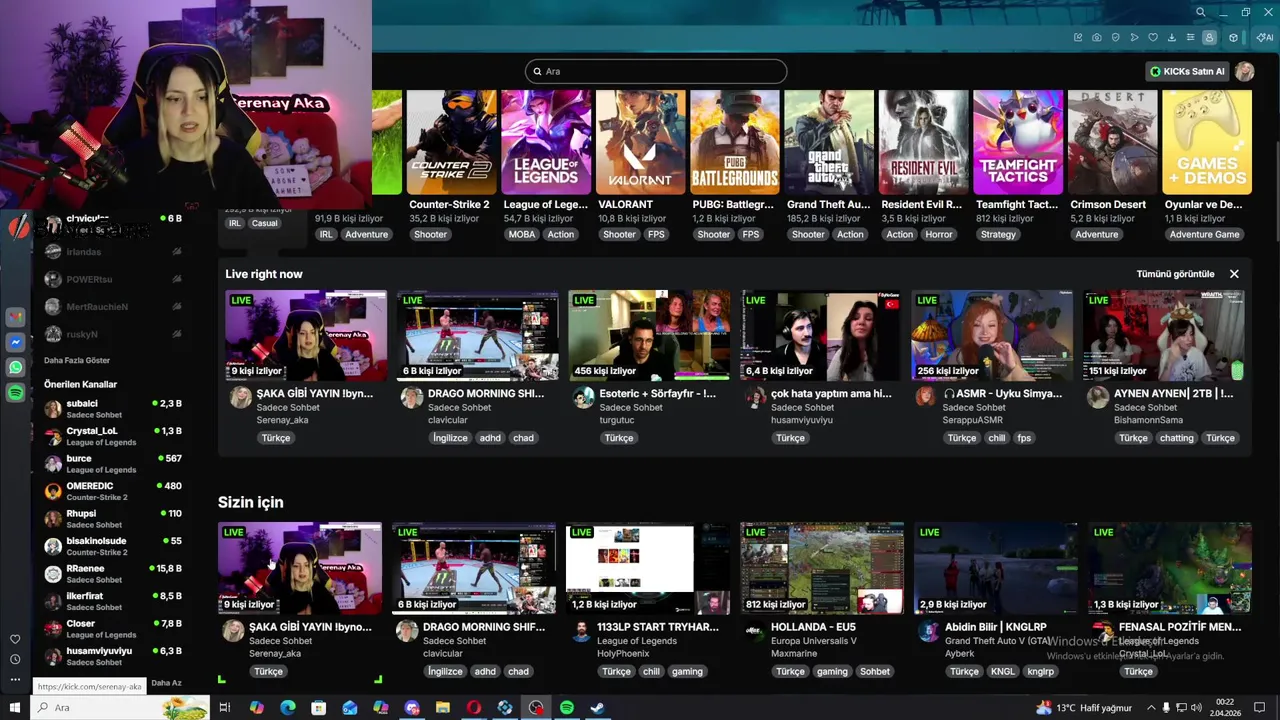Open bookmarks heart icon in browser toolbar
This screenshot has width=1280, height=720.
1153,38
